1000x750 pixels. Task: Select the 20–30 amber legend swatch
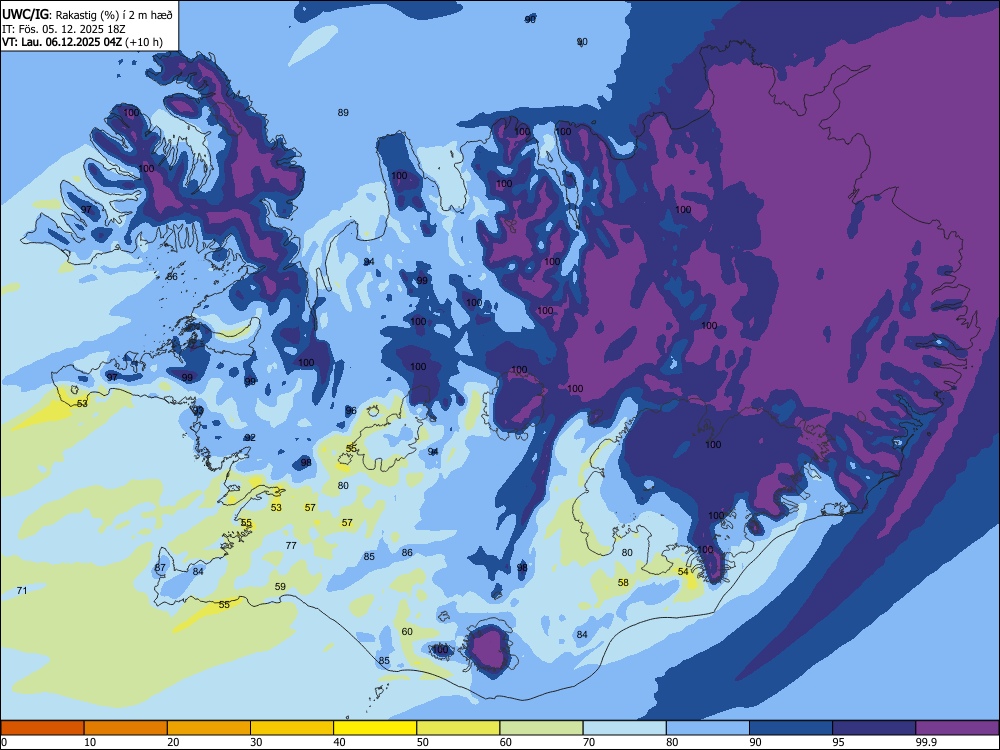[209, 728]
